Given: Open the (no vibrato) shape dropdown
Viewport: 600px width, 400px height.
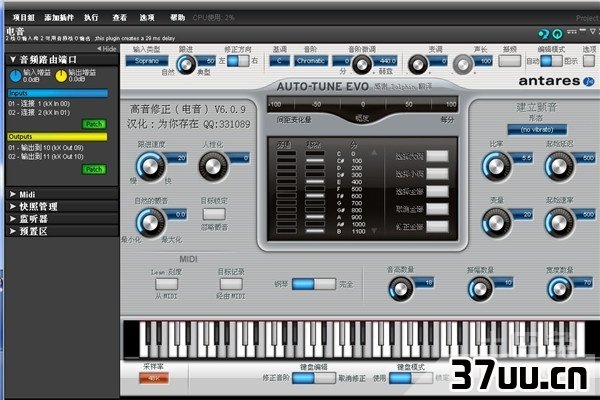Looking at the screenshot, I should (x=537, y=130).
